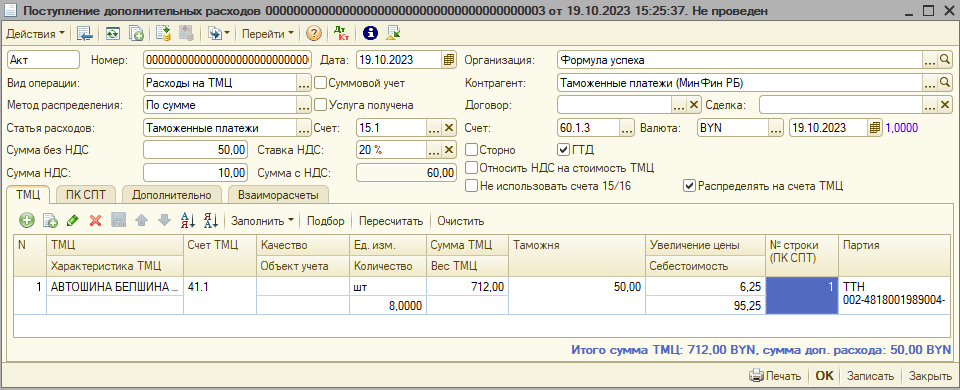Open the Действия dropdown menu
The height and width of the screenshot is (390, 960).
(x=35, y=34)
